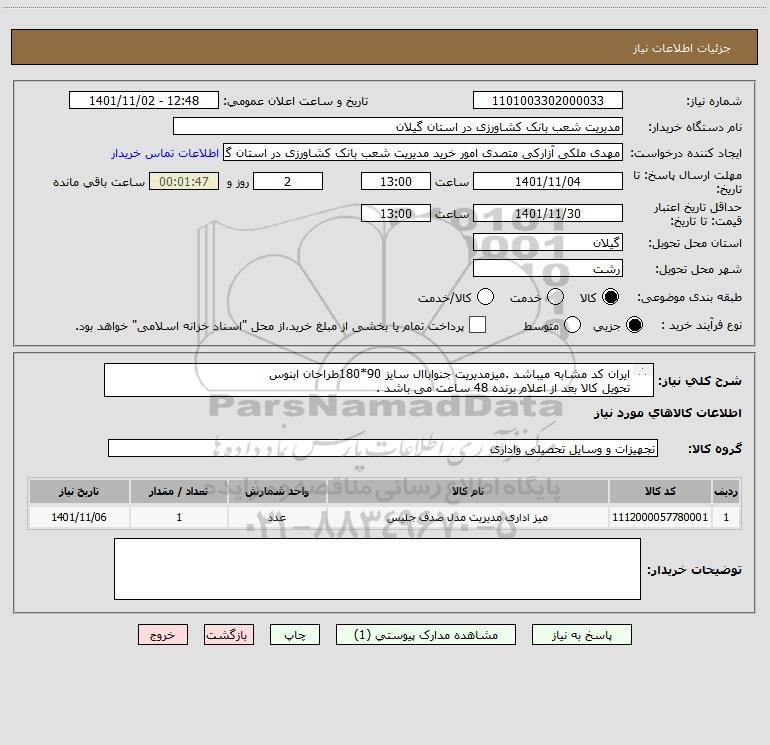Click item code cell 1112000057780001
This screenshot has height=745, width=770.
click(660, 517)
